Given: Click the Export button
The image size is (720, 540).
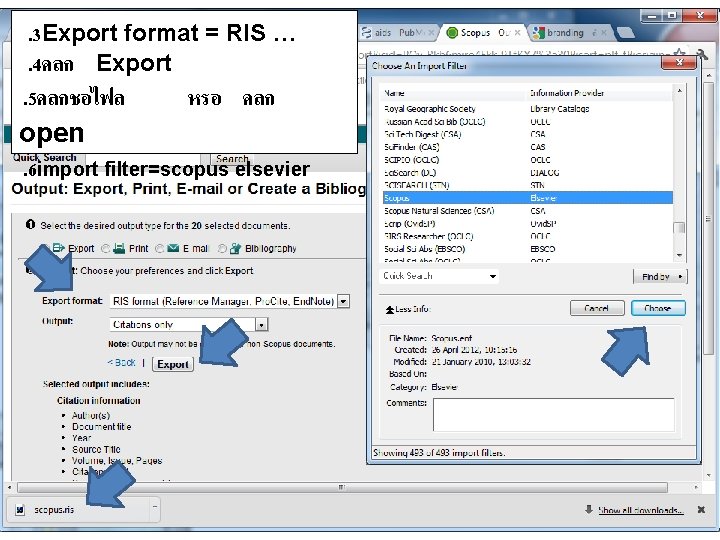Looking at the screenshot, I should (173, 364).
